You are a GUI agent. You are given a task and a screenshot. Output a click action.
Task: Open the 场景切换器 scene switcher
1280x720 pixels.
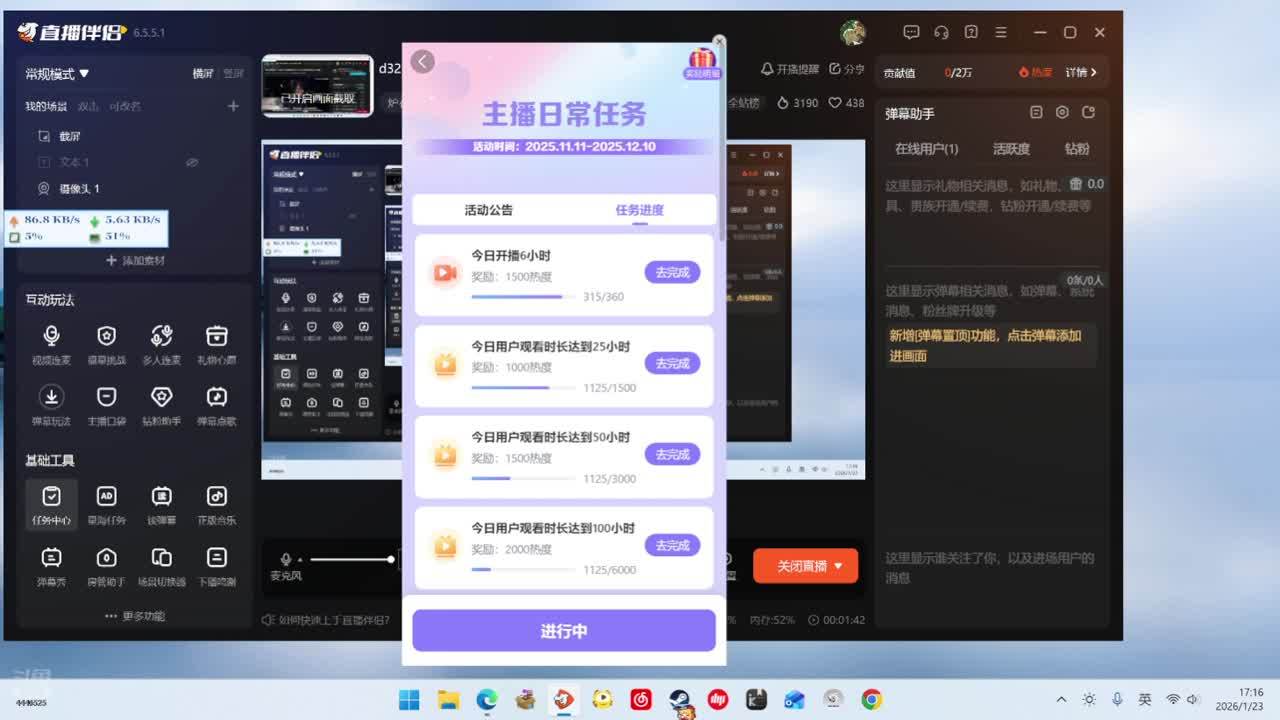tap(161, 564)
